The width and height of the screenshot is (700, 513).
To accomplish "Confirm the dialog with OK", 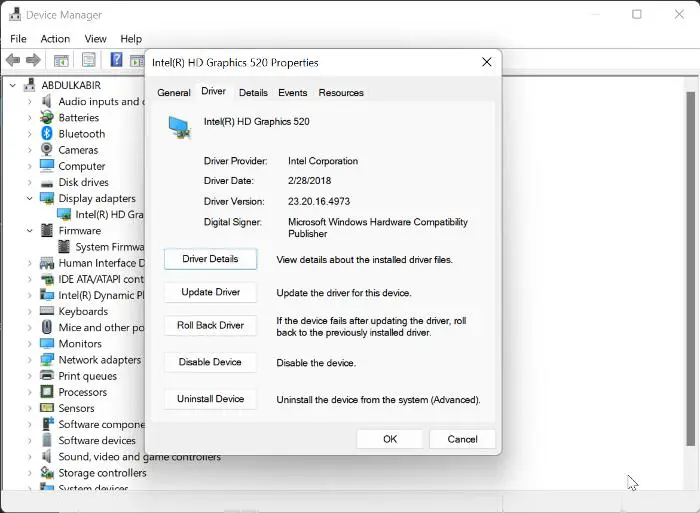I will [390, 439].
